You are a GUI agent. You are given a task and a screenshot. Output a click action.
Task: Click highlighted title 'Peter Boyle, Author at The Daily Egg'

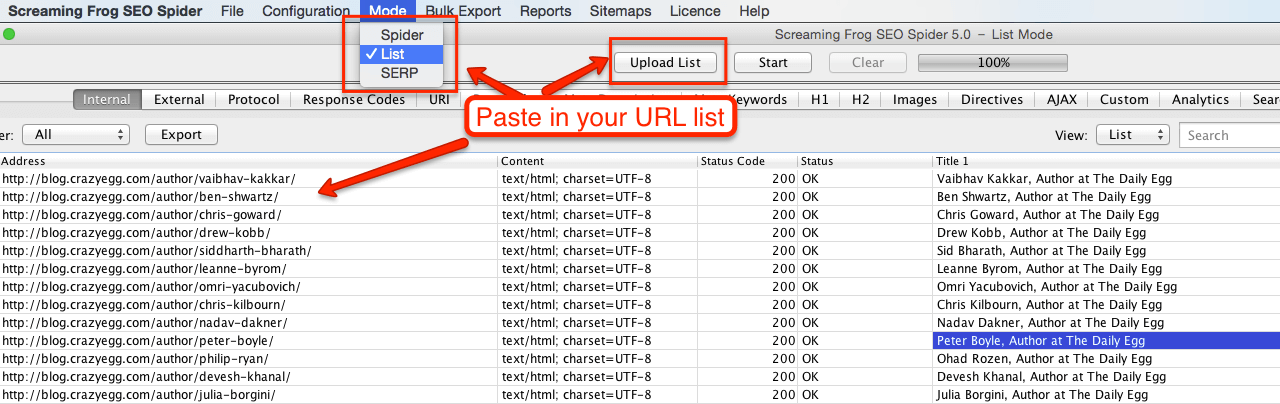pos(1106,341)
